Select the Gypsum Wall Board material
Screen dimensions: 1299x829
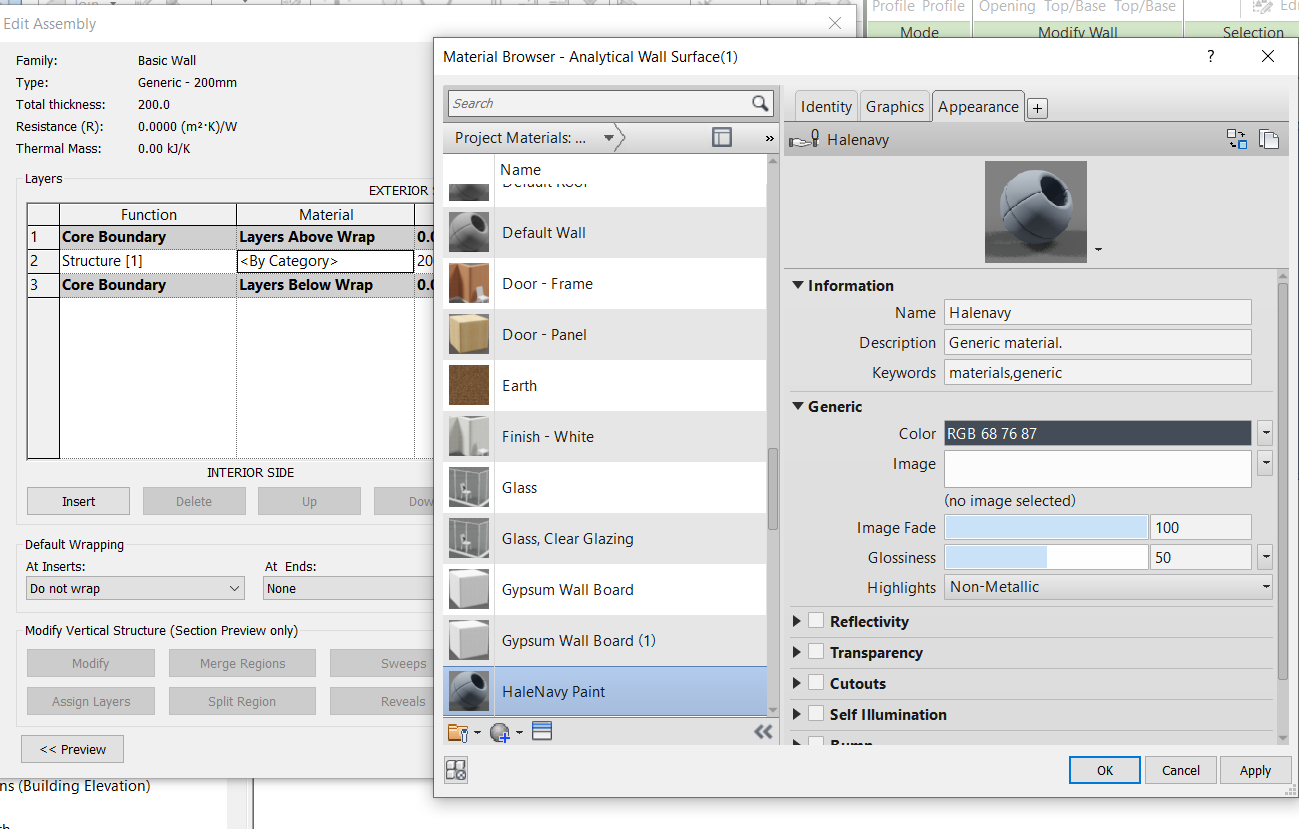(605, 590)
